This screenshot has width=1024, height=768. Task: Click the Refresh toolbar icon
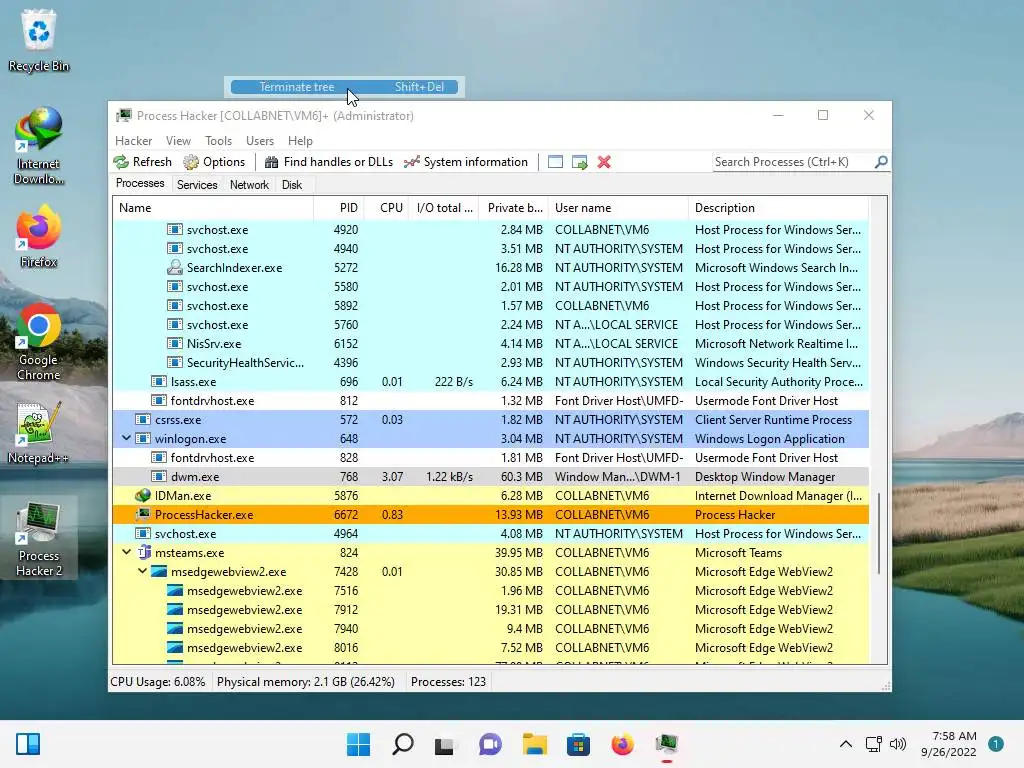tap(121, 162)
